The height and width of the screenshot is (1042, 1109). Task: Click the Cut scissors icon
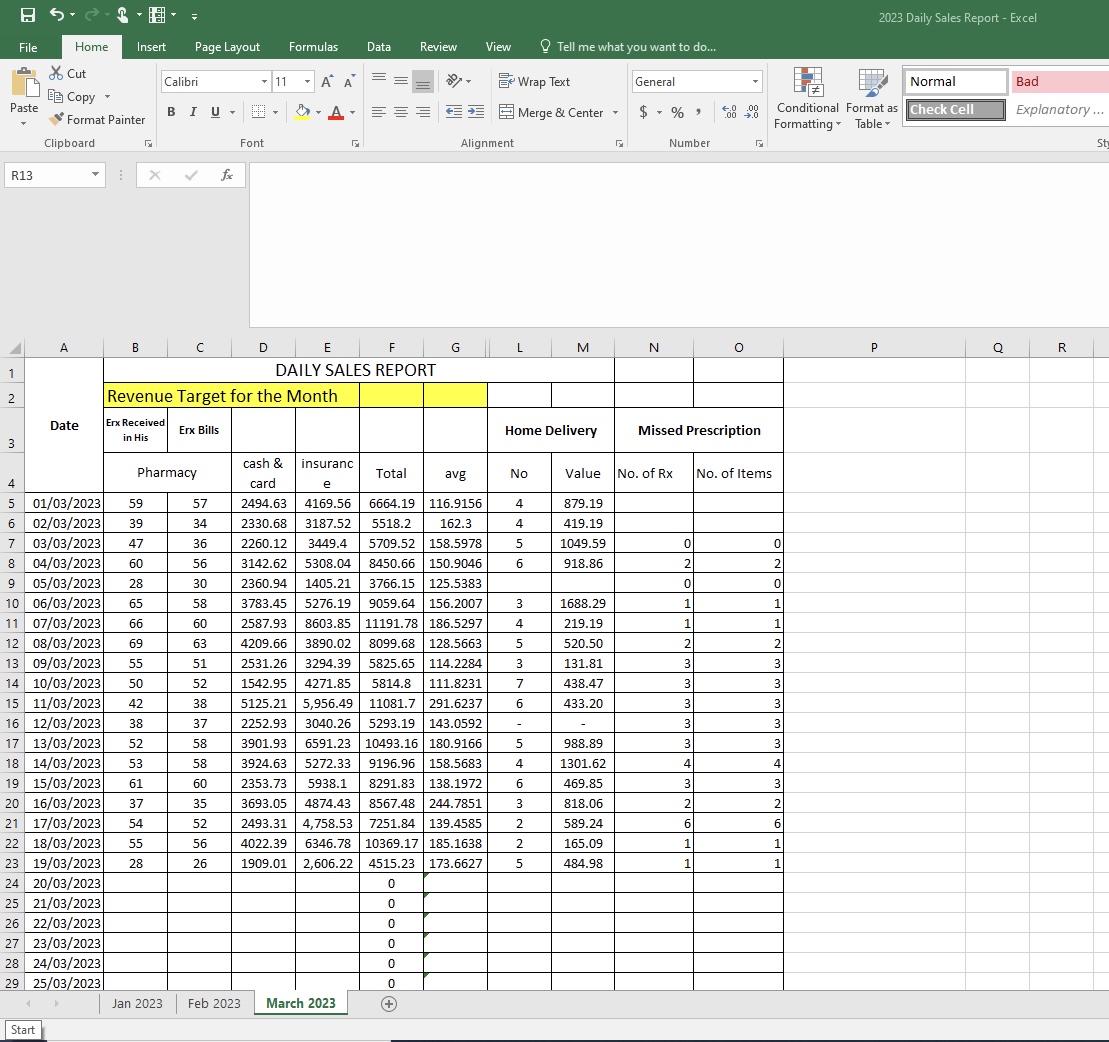(x=56, y=73)
